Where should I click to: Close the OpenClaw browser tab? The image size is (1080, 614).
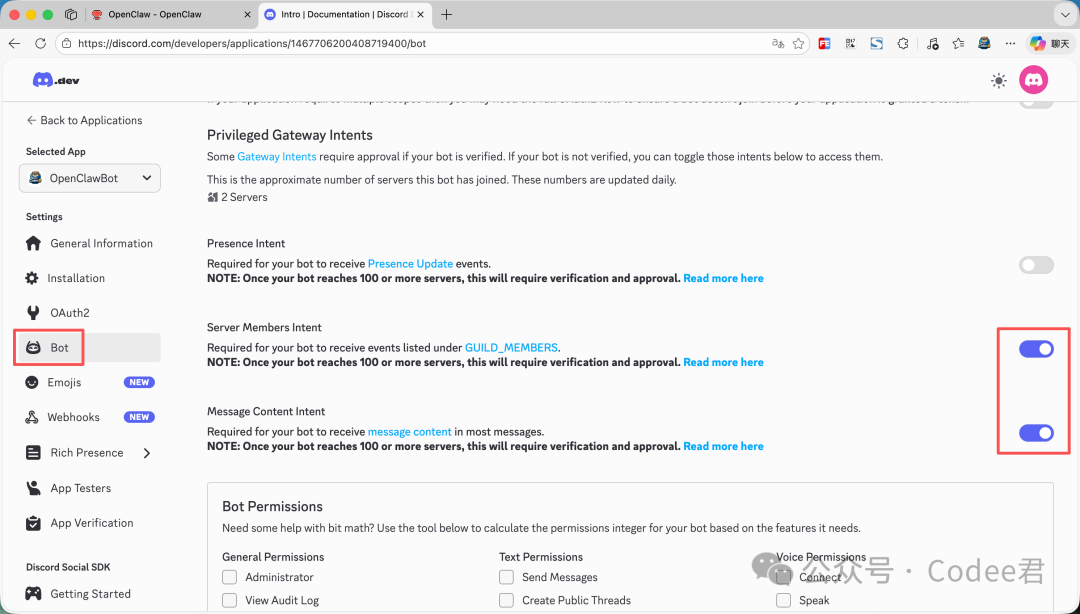click(x=247, y=14)
